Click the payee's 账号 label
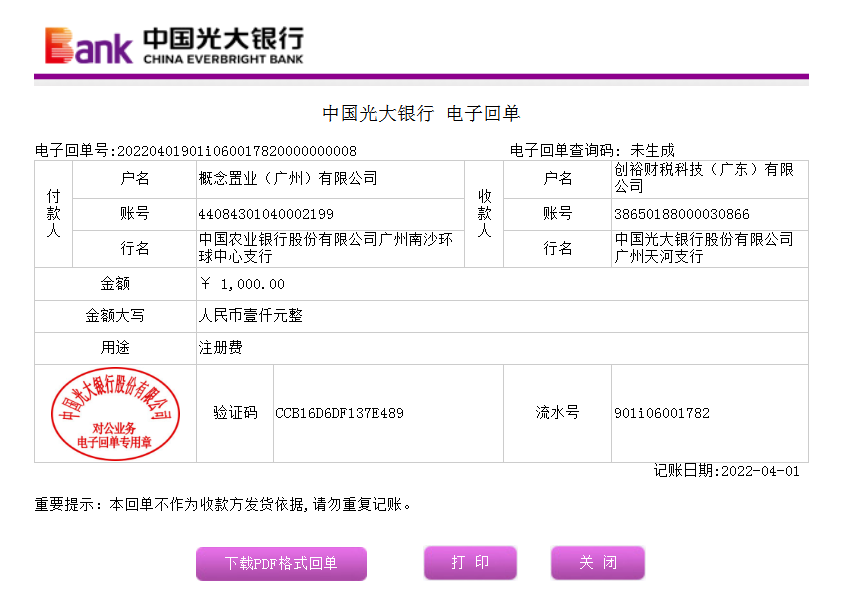 pyautogui.click(x=557, y=214)
